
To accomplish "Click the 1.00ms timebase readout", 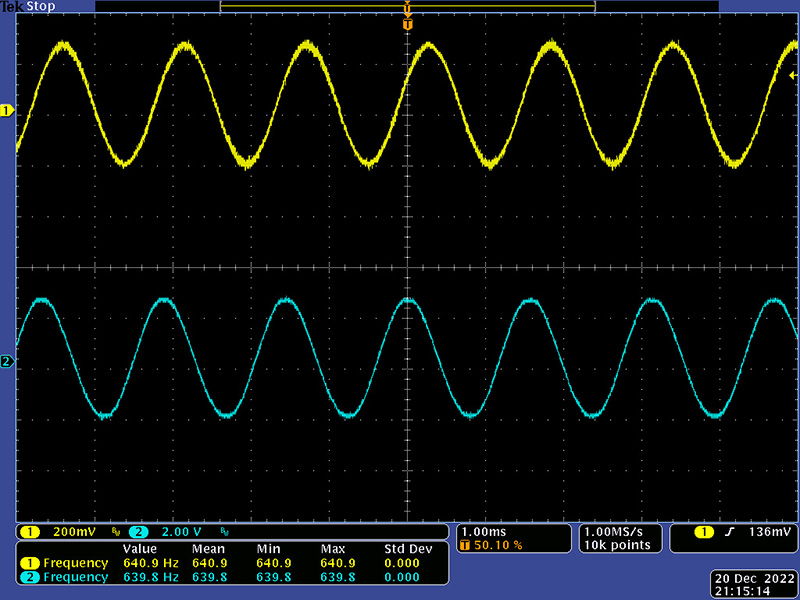I will (484, 532).
